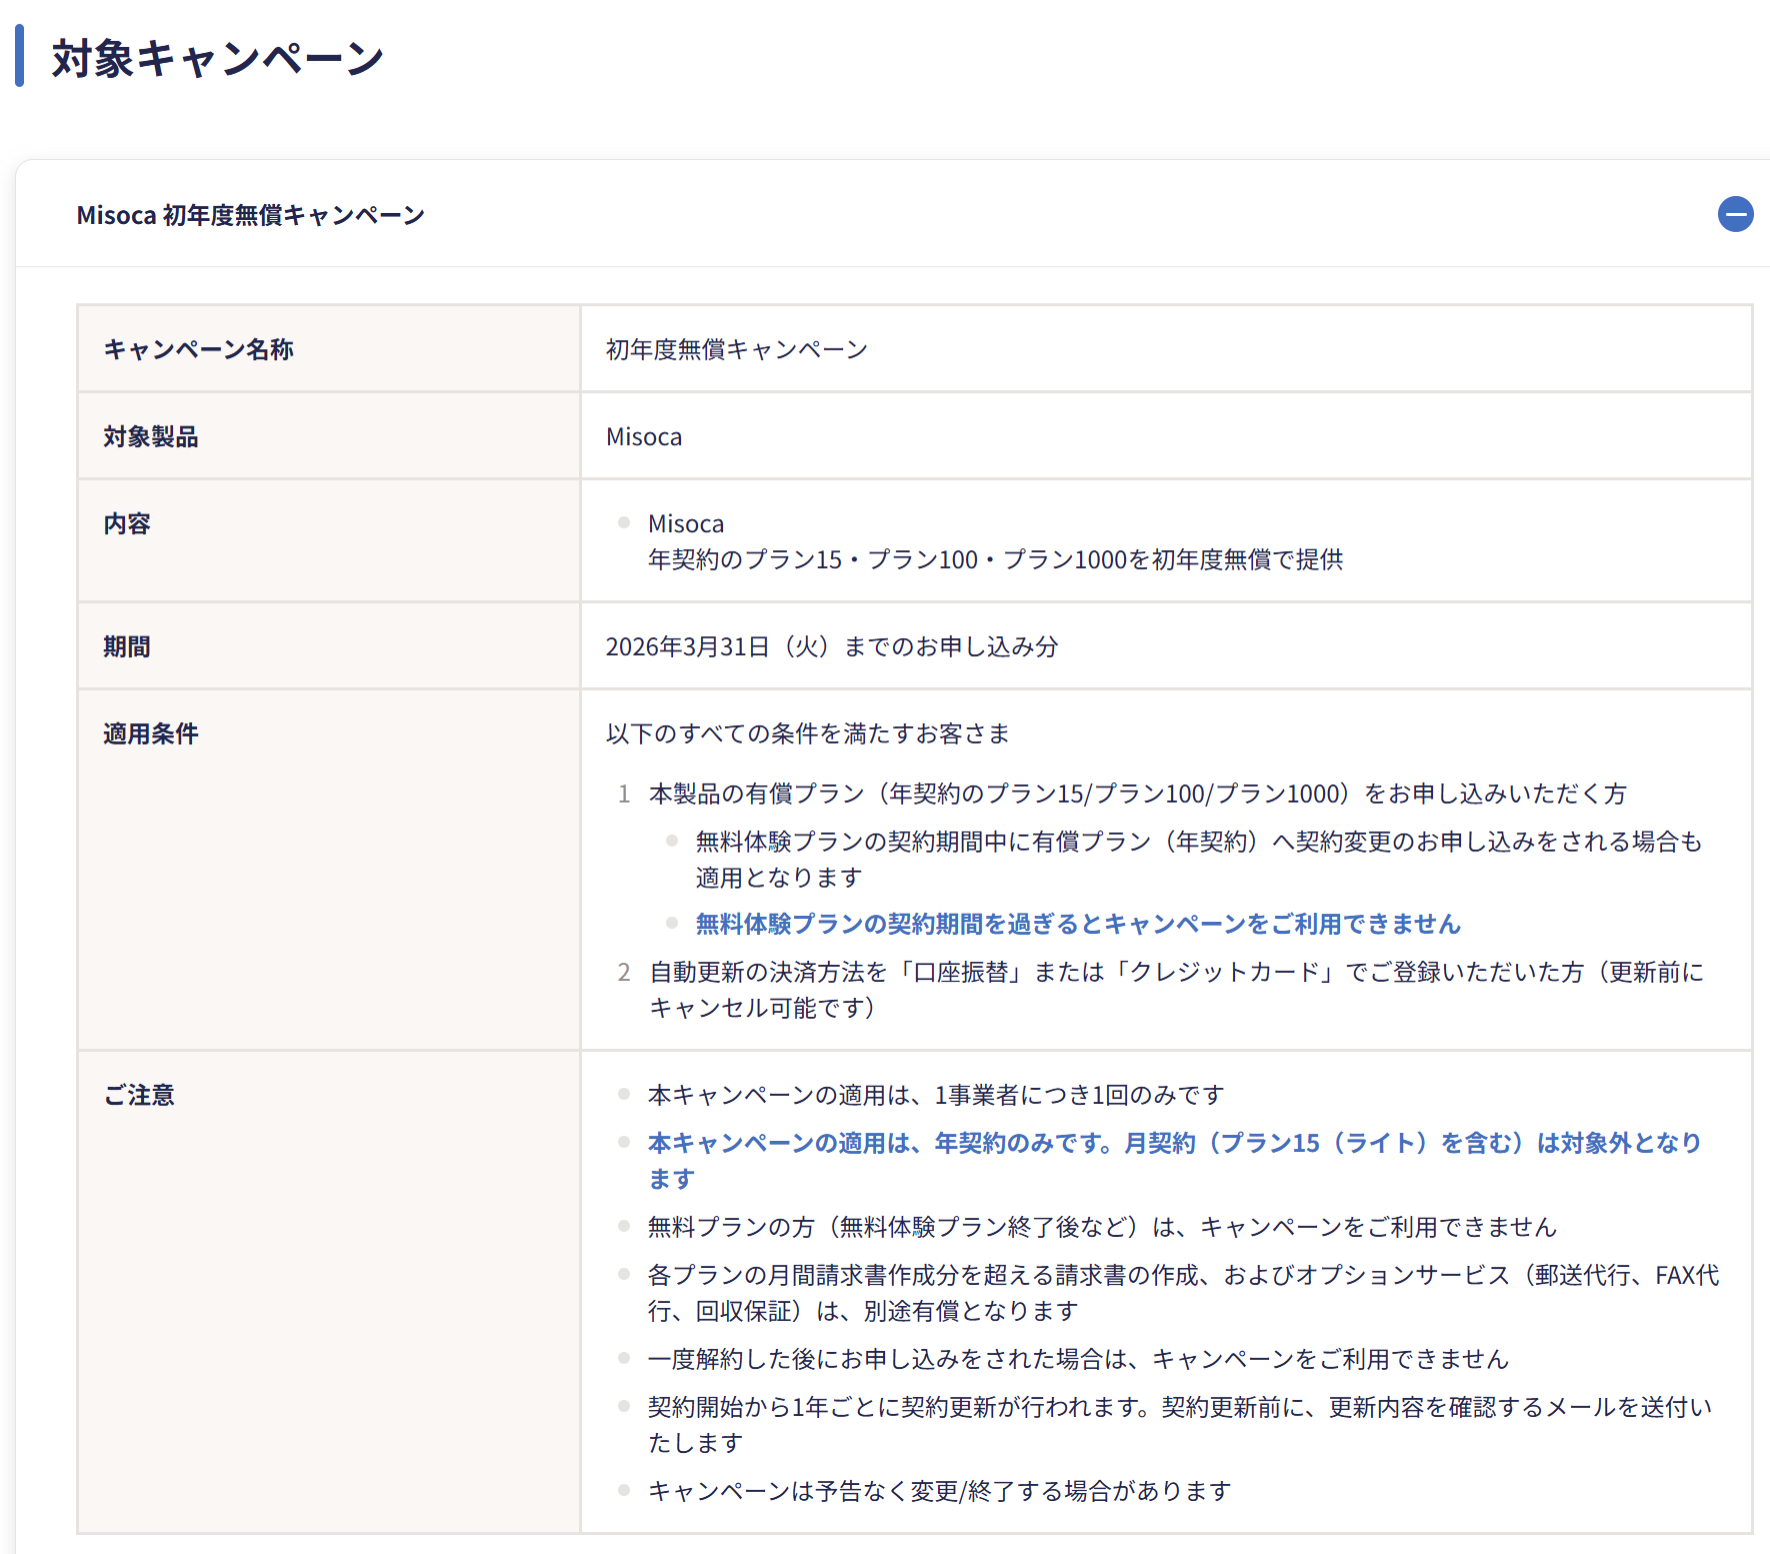The image size is (1770, 1554).
Task: Click the Misoca value in the 対象製品 row
Action: coord(644,437)
